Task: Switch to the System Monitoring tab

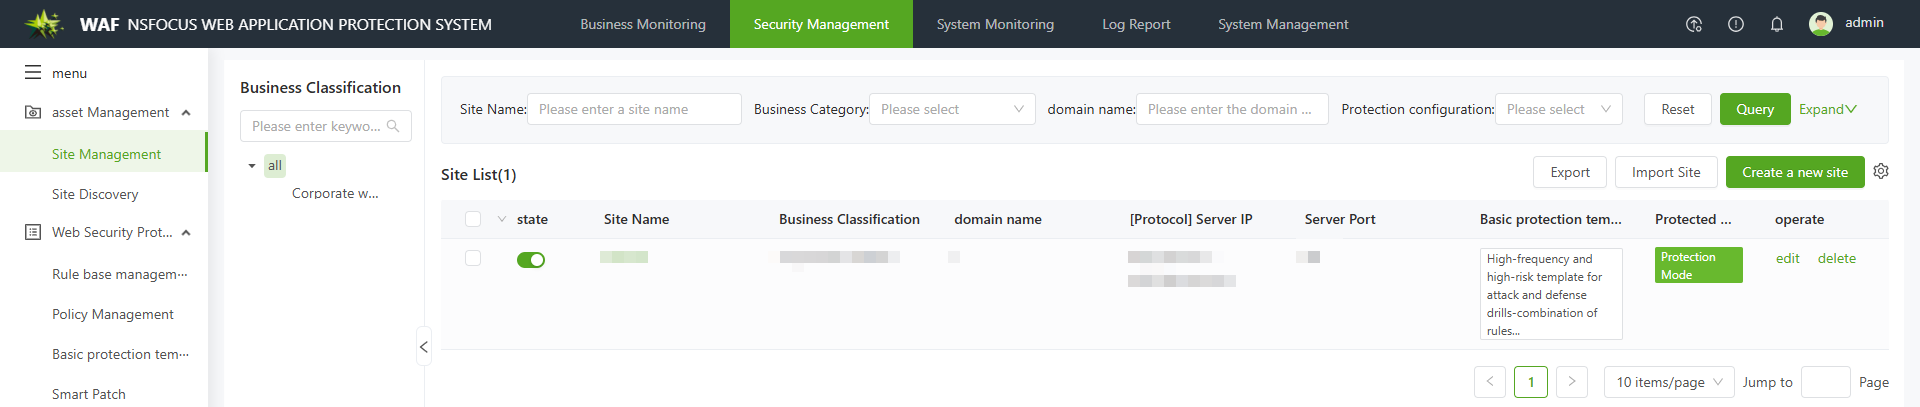Action: [994, 24]
